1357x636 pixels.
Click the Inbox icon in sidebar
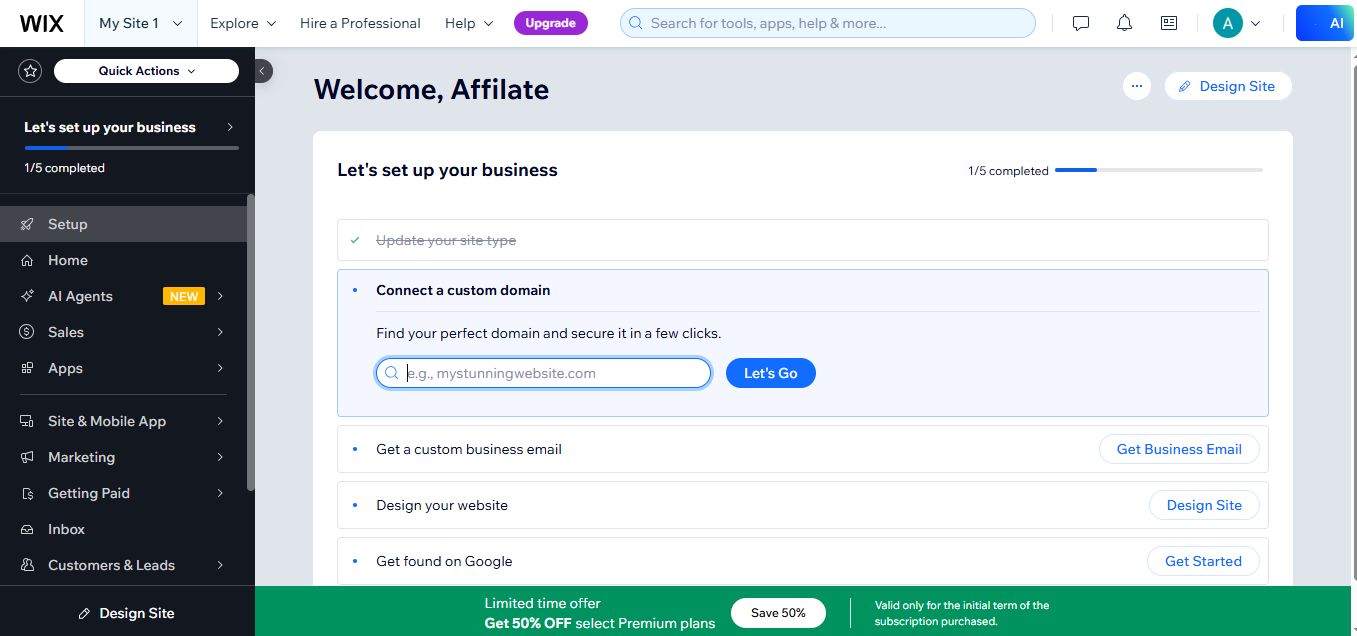coord(28,529)
